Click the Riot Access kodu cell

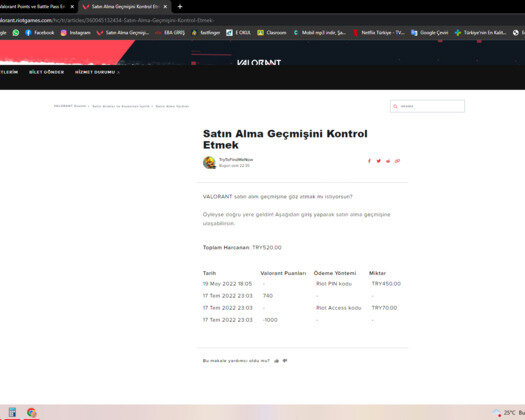click(339, 308)
